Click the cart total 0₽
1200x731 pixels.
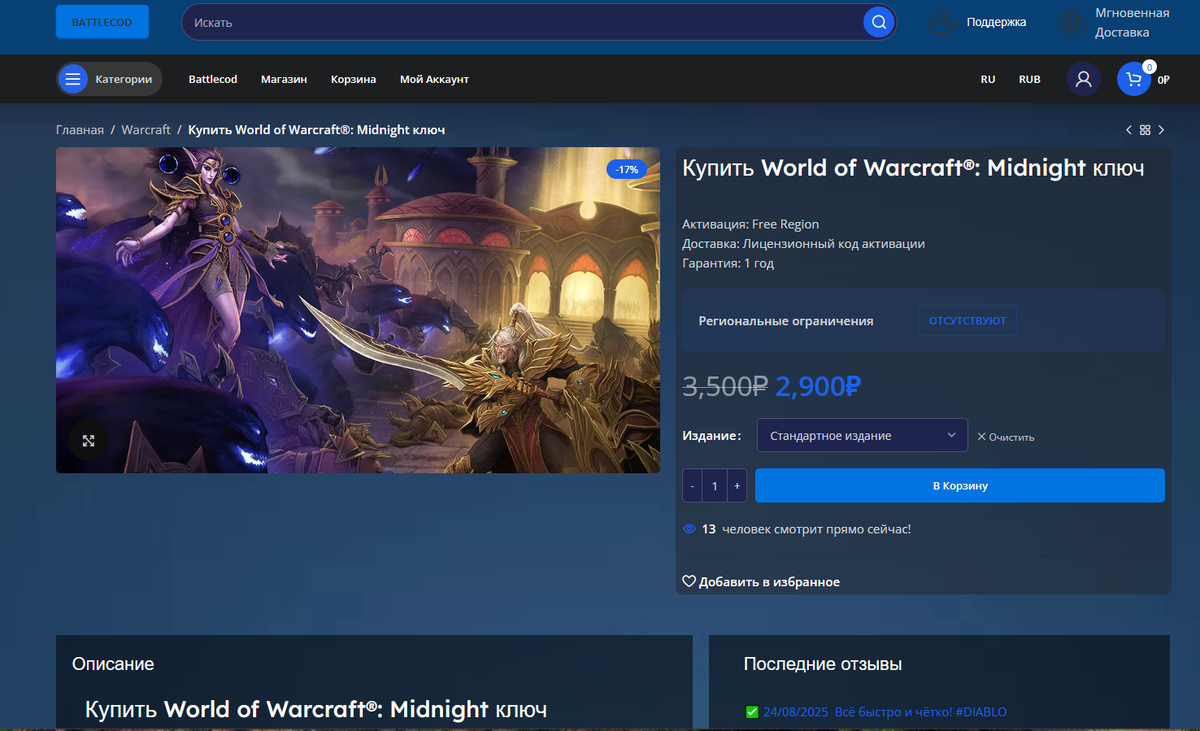(x=1163, y=80)
